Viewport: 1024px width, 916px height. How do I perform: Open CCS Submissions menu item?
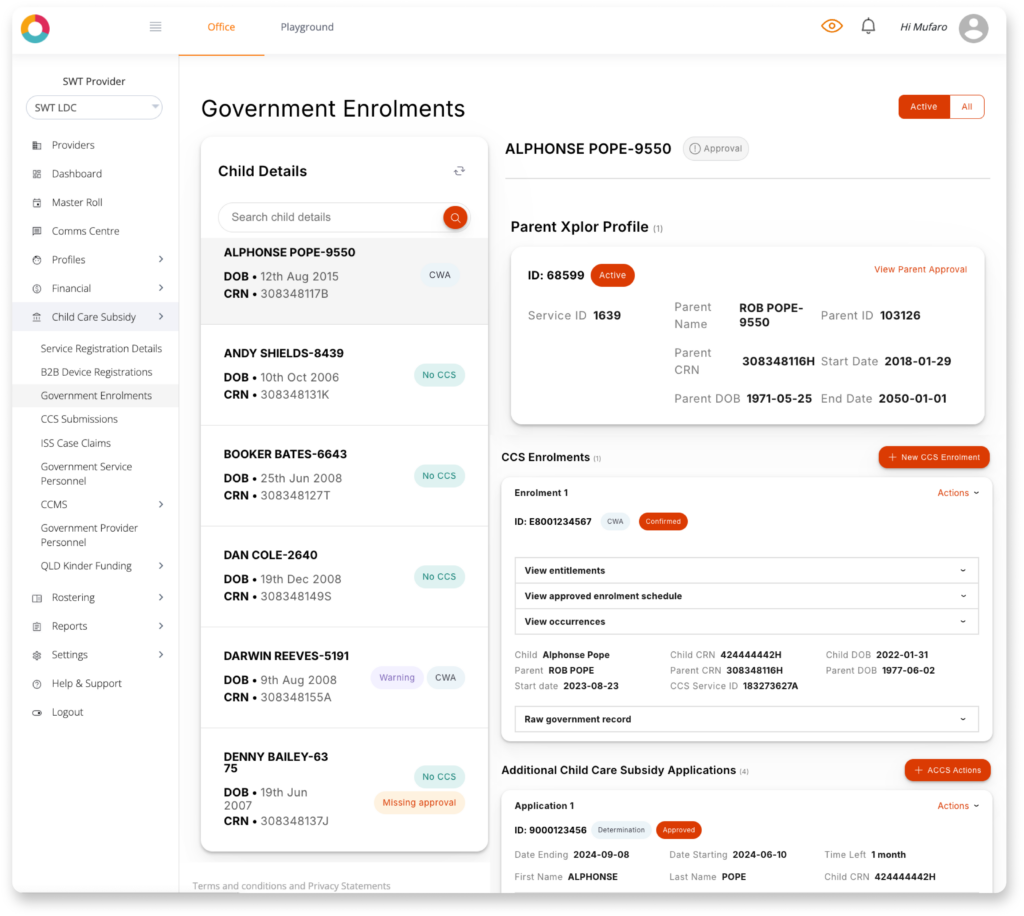click(79, 419)
